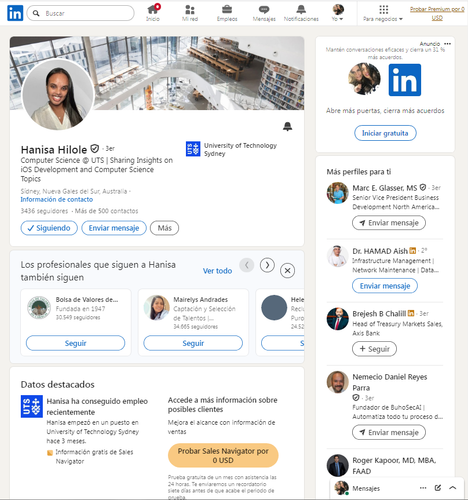Click Probar Sales Navigator por 0 USD
This screenshot has width=468, height=500.
[x=223, y=455]
